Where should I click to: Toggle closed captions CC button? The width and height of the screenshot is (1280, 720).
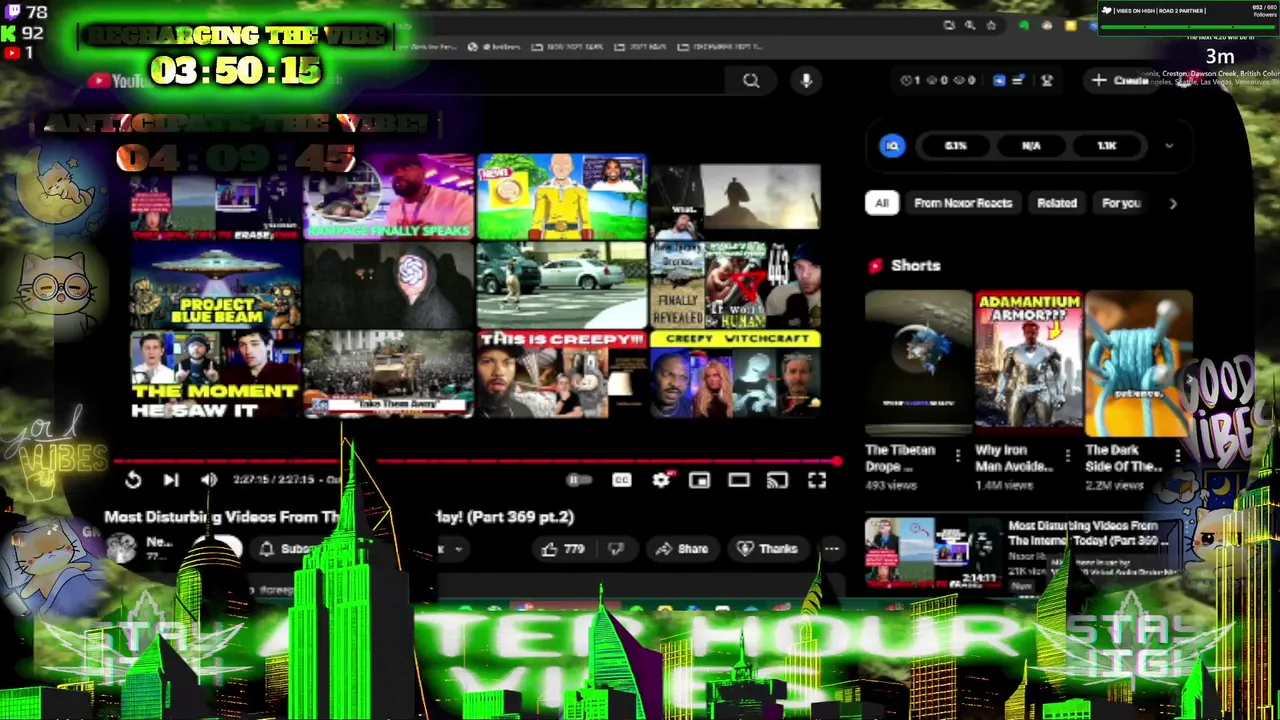[x=622, y=480]
